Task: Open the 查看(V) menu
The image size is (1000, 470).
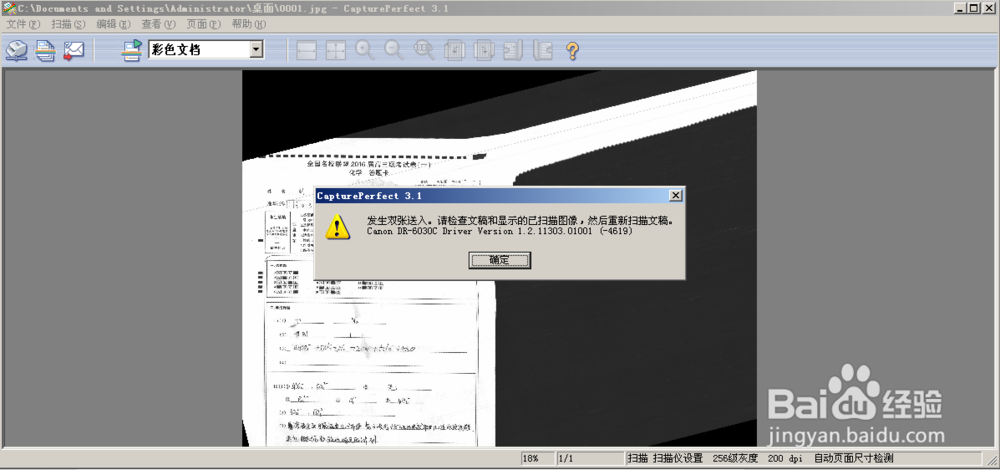Action: [158, 24]
